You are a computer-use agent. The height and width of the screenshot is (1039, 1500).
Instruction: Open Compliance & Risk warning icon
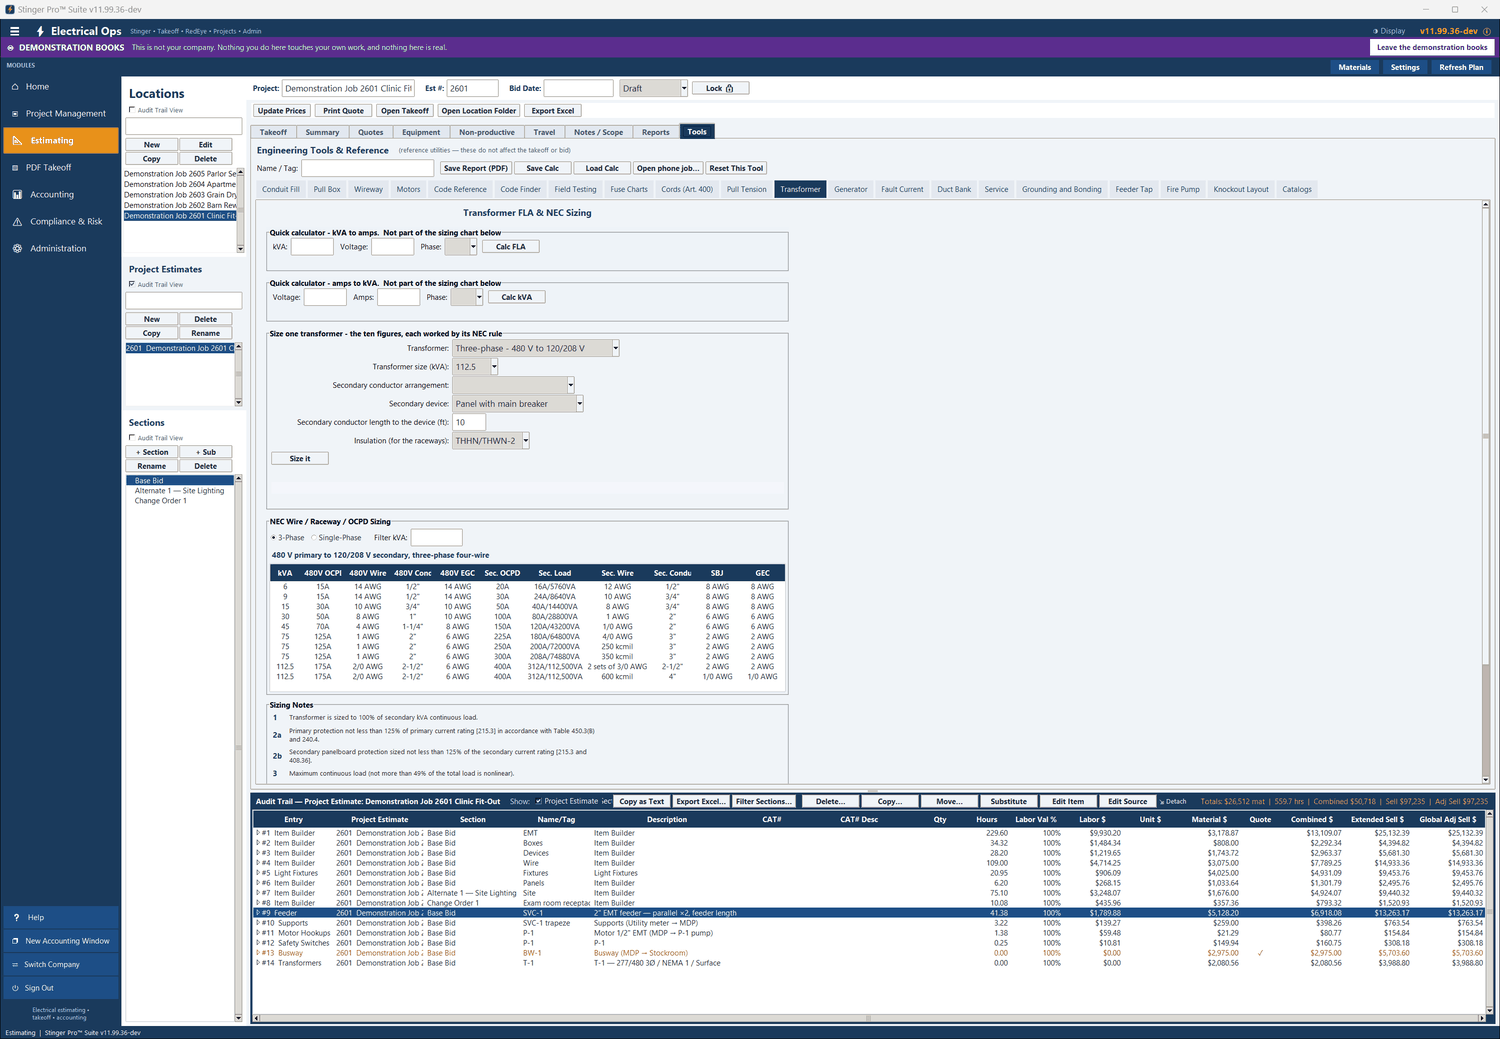coord(17,222)
